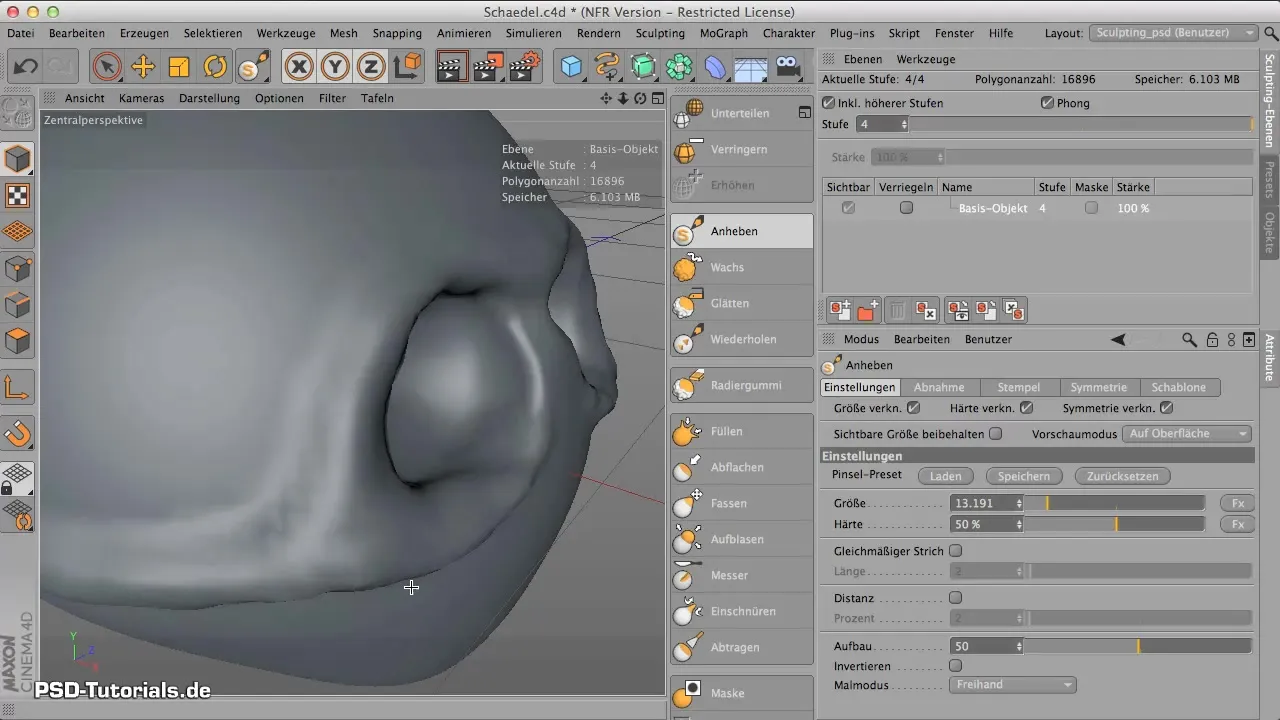Image resolution: width=1280 pixels, height=720 pixels.
Task: Open the Layout Sculpting_psd dropdown
Action: tap(1173, 33)
